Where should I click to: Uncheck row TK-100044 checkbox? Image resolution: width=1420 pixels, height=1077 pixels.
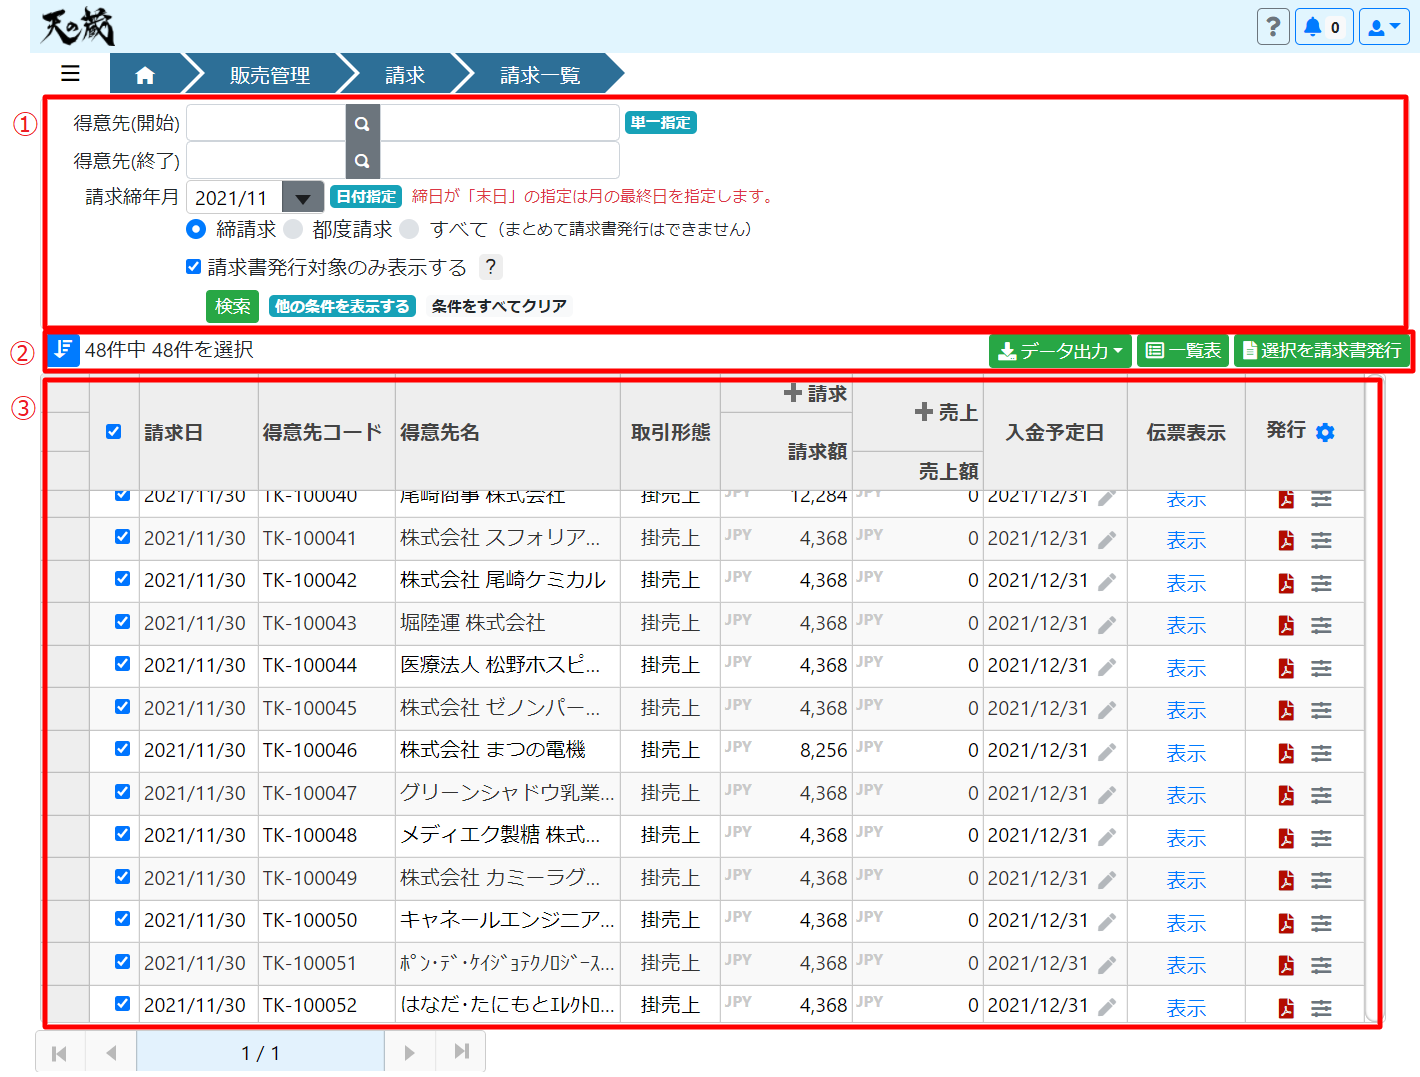pos(122,664)
